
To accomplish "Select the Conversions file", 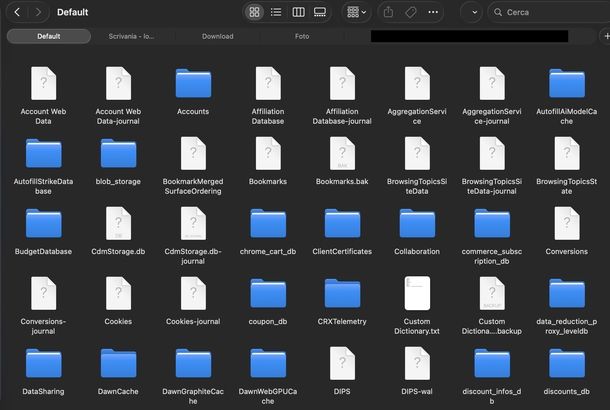I will (567, 230).
